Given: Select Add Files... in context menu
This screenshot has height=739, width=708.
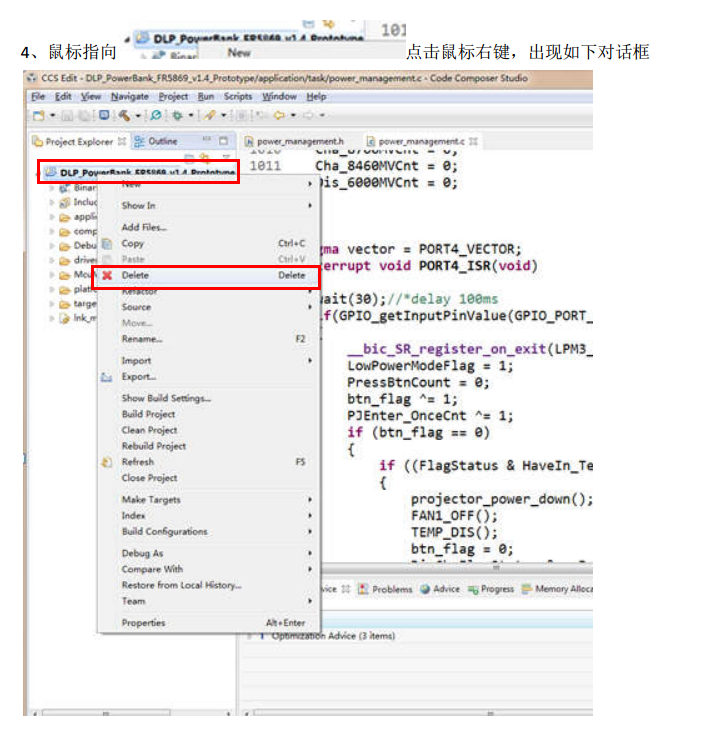Looking at the screenshot, I should 209,228.
